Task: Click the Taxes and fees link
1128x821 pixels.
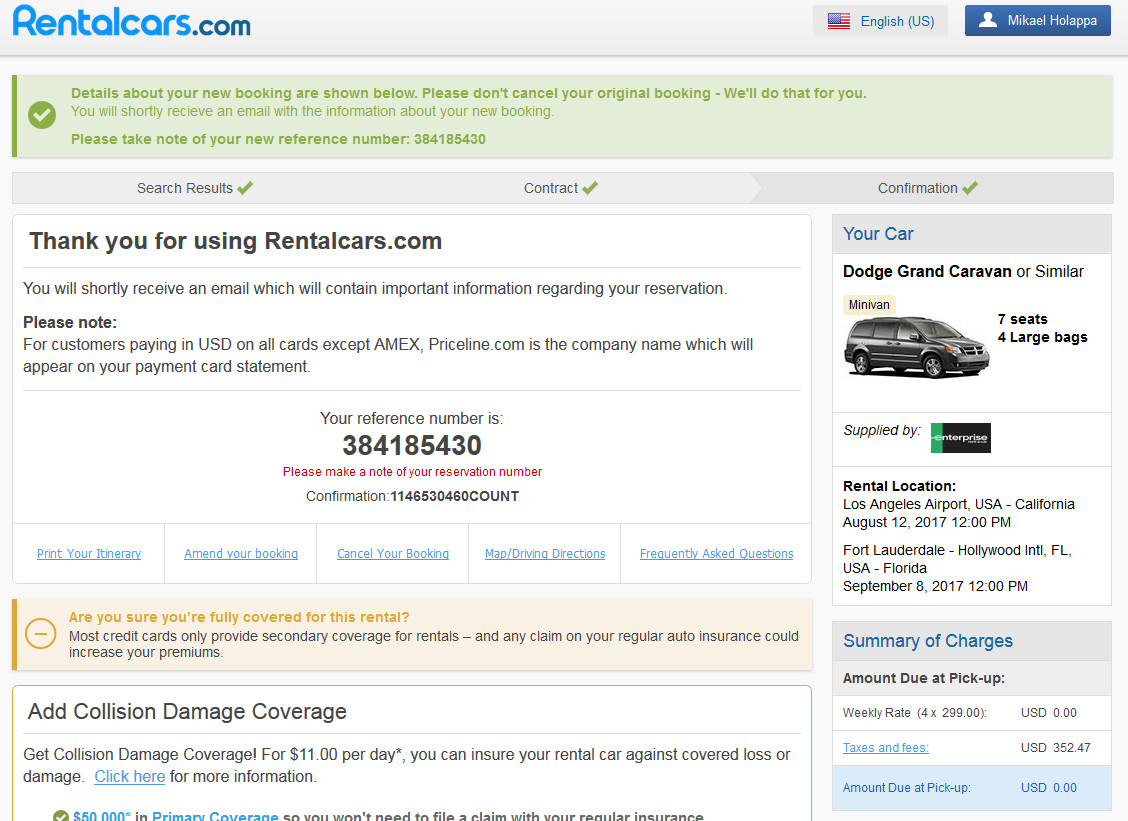Action: tap(885, 748)
